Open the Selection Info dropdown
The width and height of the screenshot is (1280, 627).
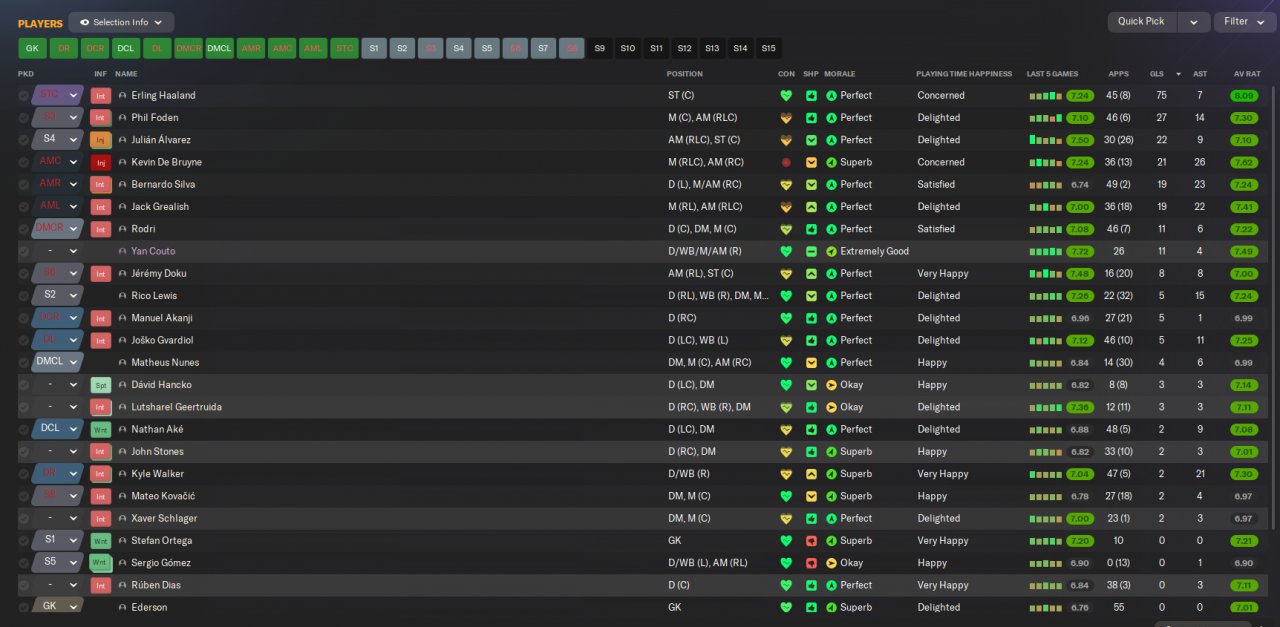[x=121, y=22]
